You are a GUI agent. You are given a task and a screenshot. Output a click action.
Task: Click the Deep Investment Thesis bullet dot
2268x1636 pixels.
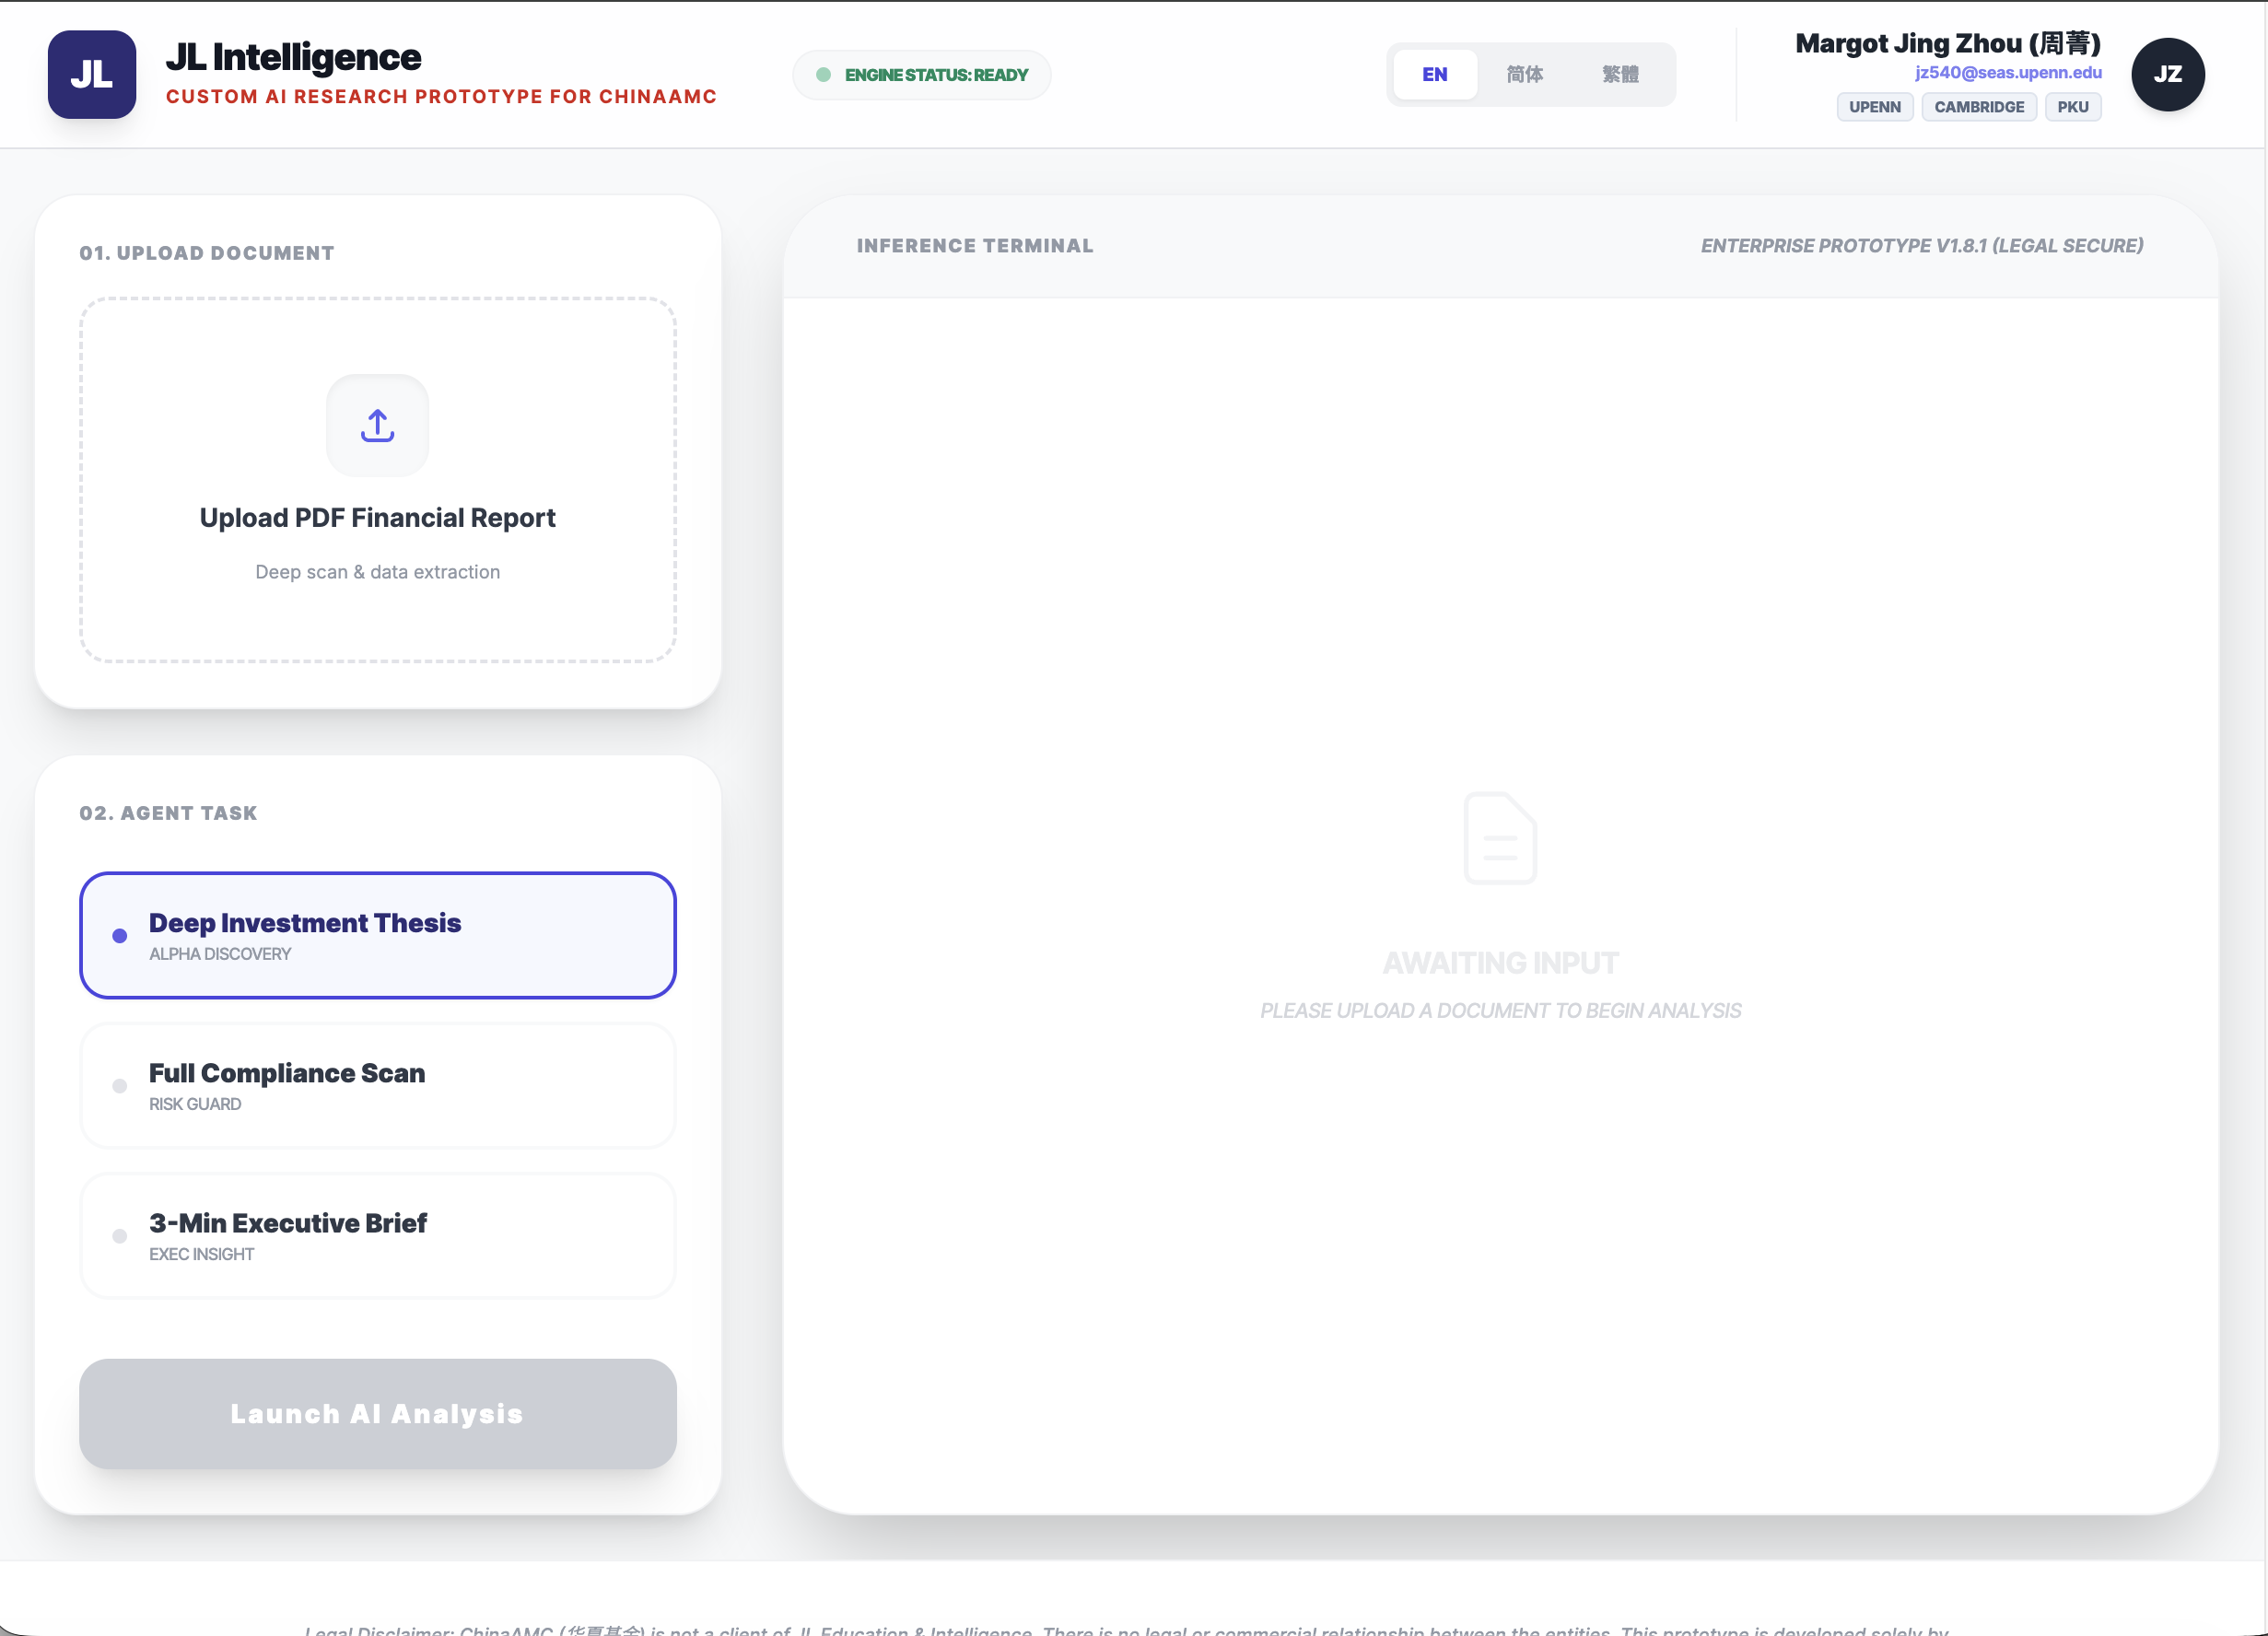[x=120, y=936]
